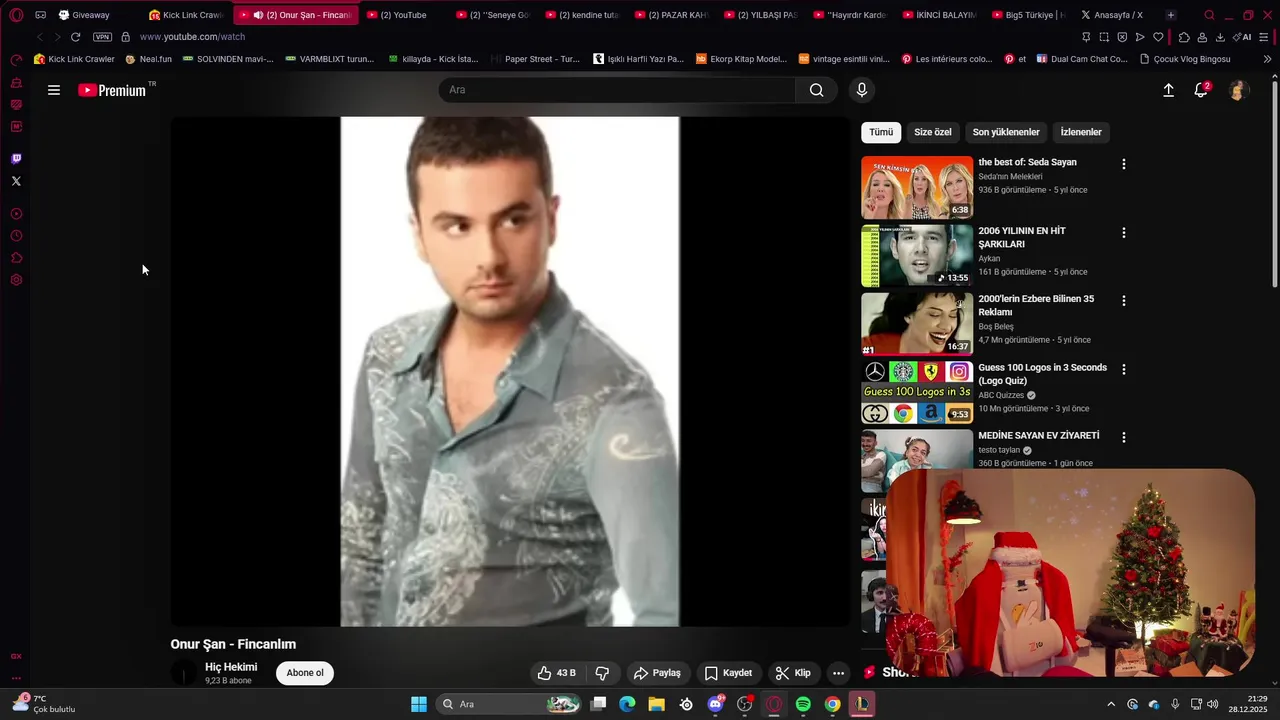Click the YouTube search input field
This screenshot has width=1280, height=720.
(617, 90)
